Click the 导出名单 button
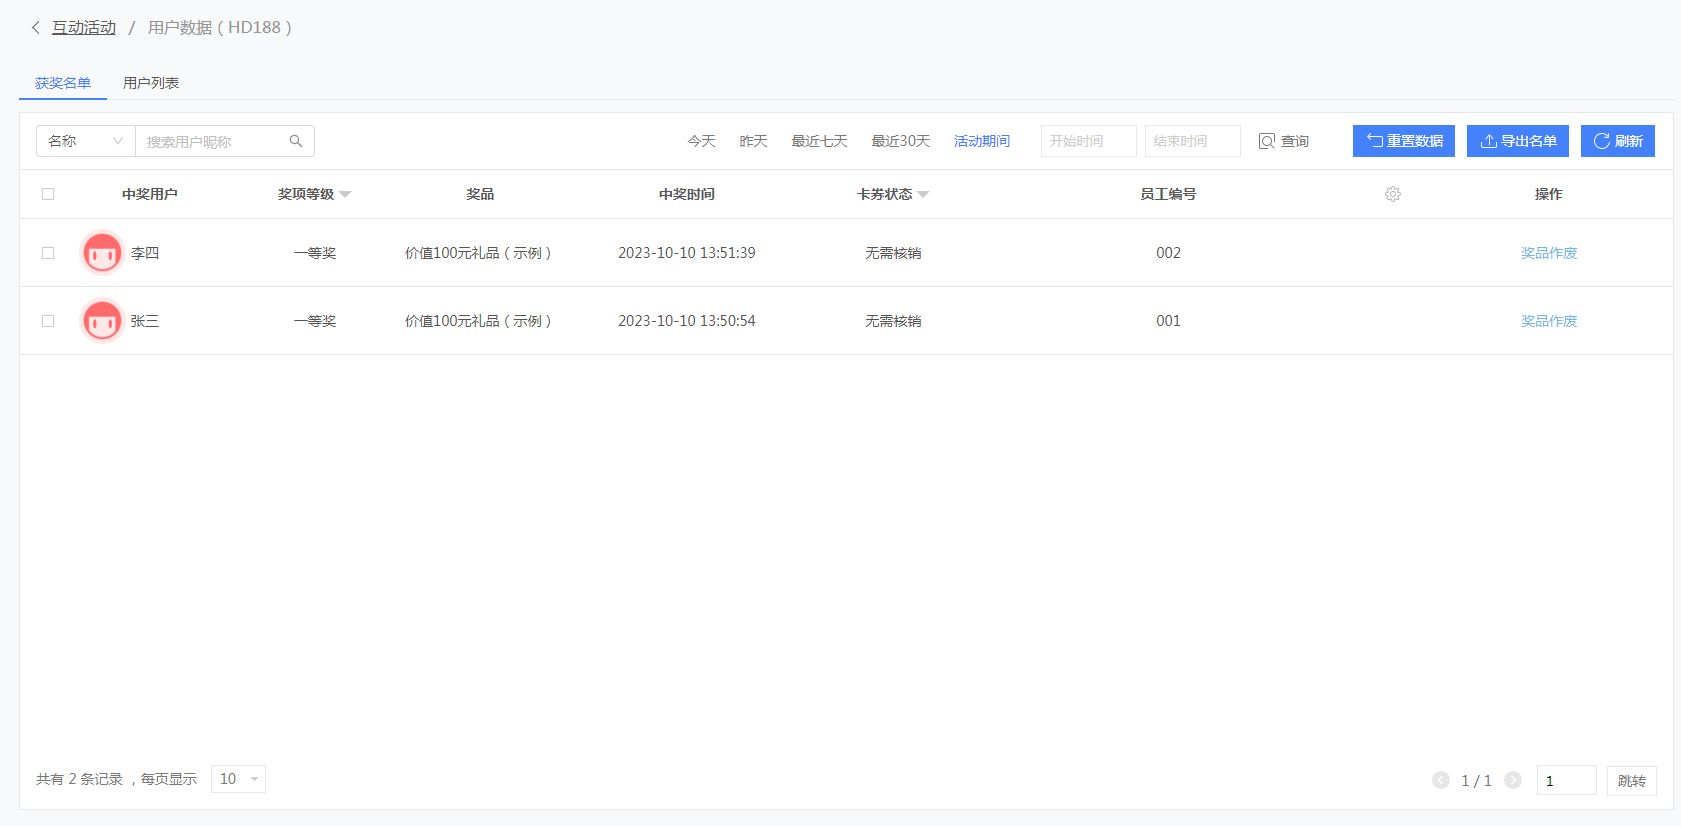Viewport: 1681px width, 826px height. tap(1518, 141)
